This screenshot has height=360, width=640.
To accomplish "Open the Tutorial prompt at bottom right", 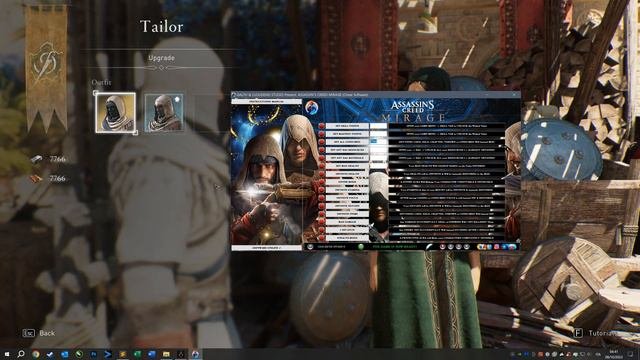I will (596, 333).
